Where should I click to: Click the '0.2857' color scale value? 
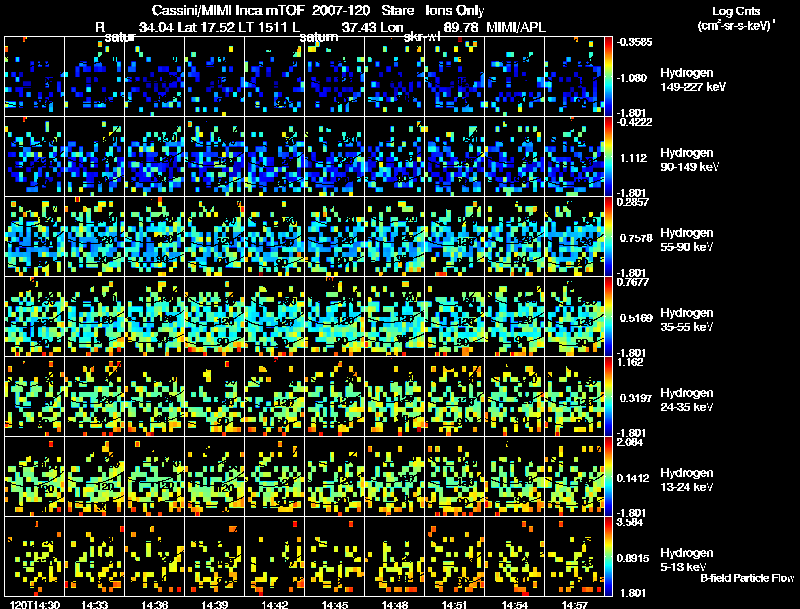[633, 201]
